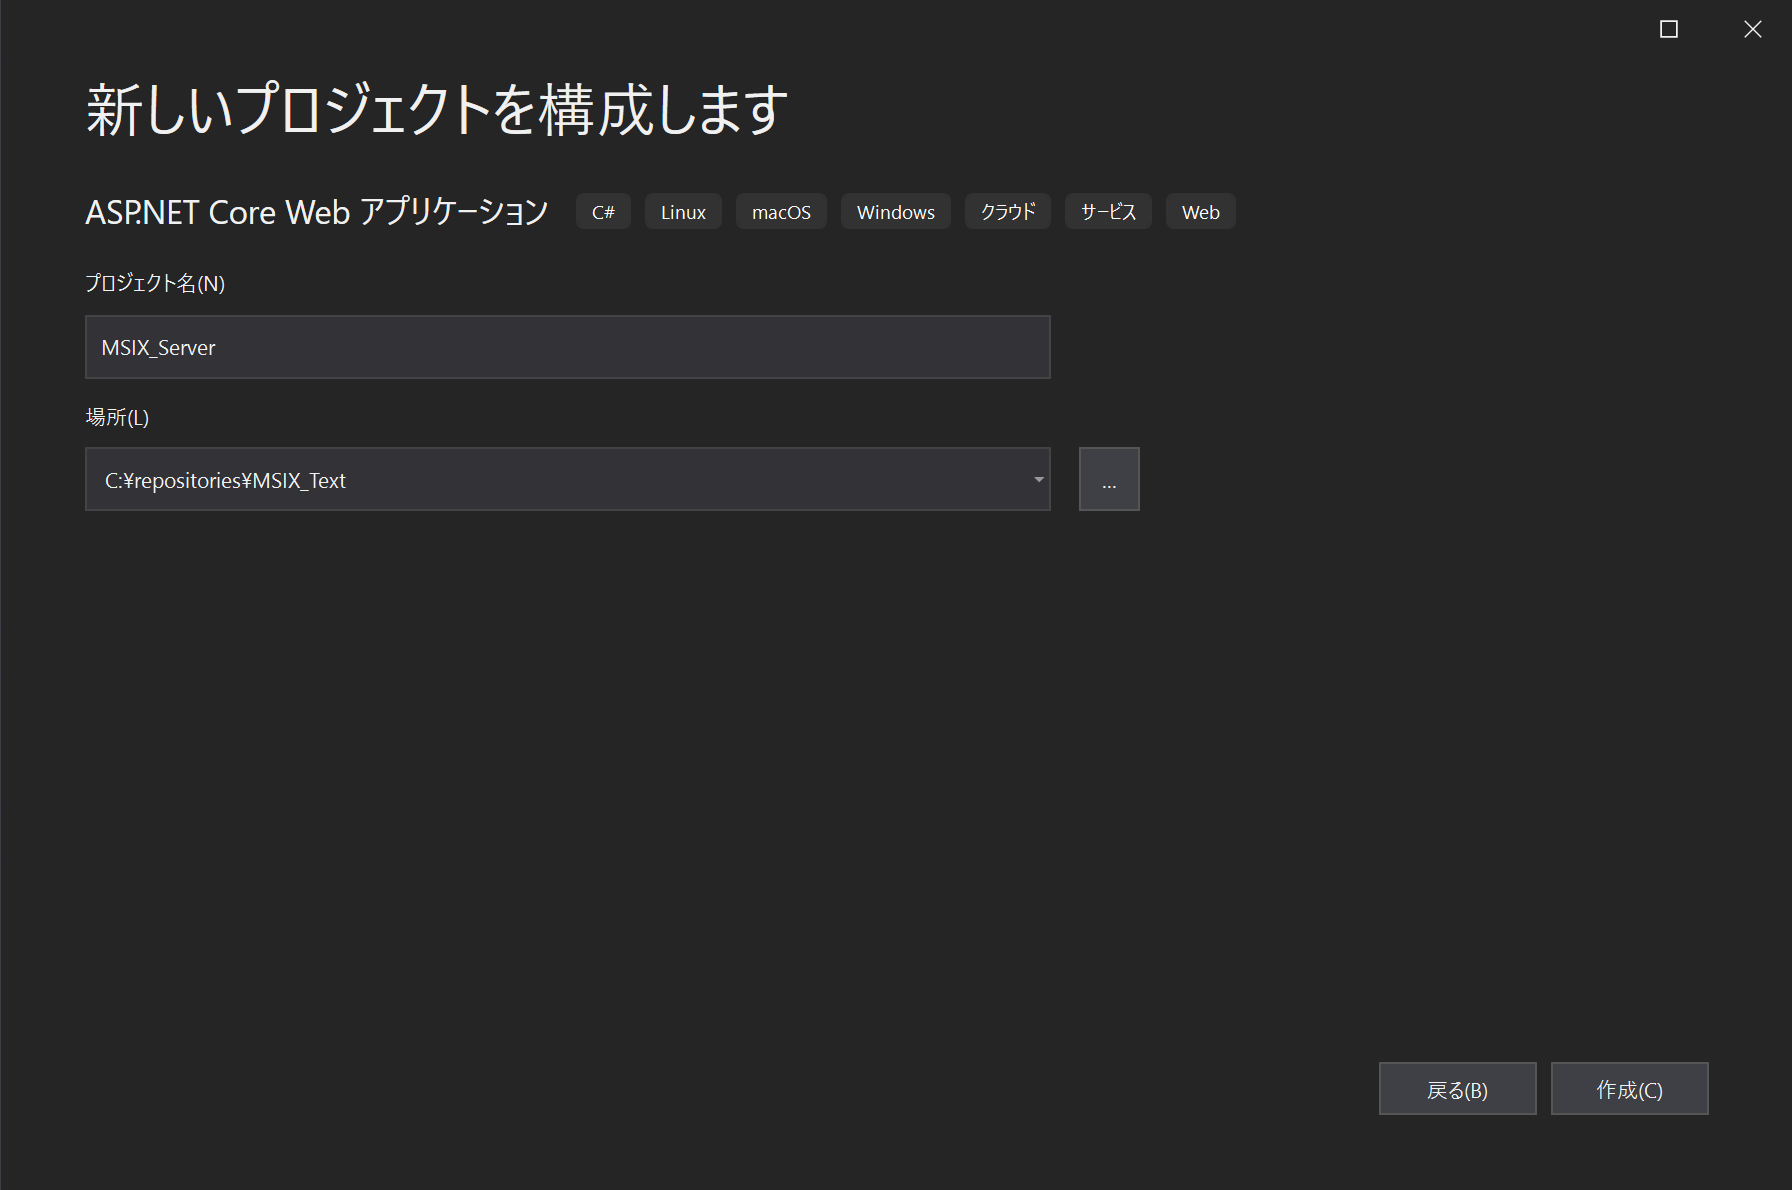Viewport: 1792px width, 1190px height.
Task: Click the Windows platform tag
Action: tap(895, 211)
